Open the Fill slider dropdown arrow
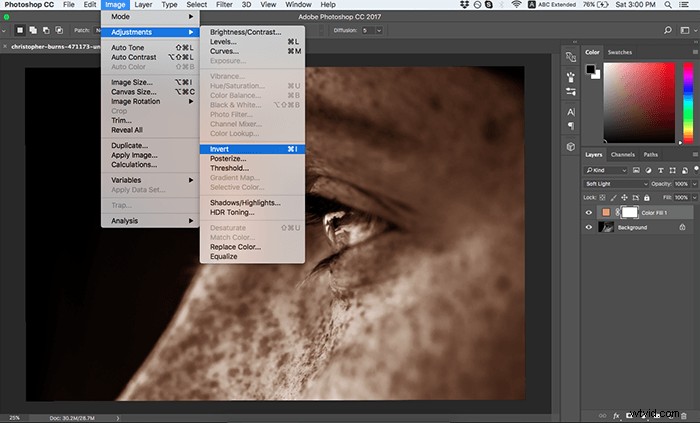700x423 pixels. click(x=695, y=197)
